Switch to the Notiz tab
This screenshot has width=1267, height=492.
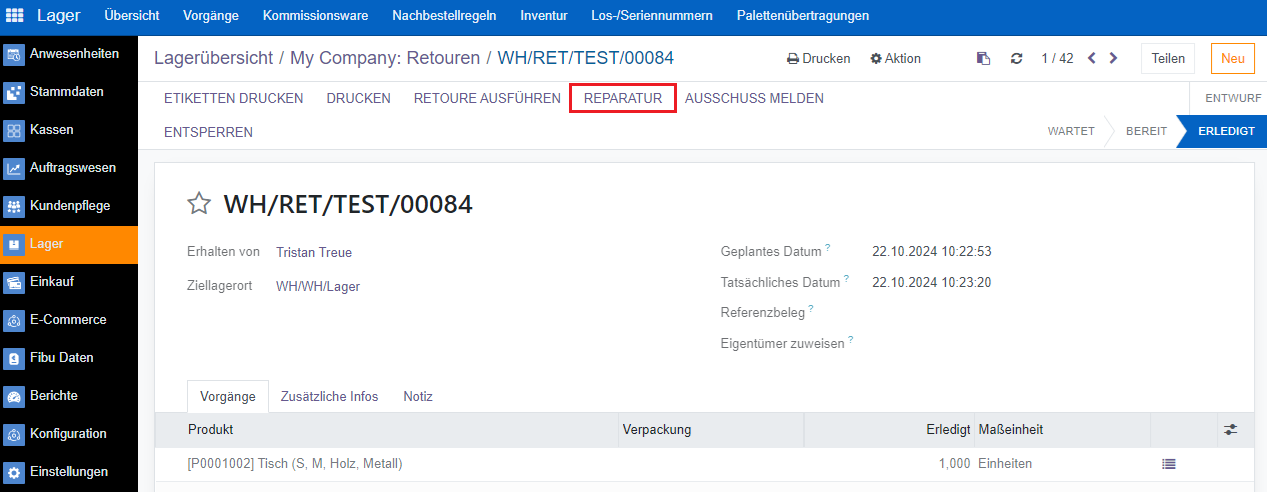coord(418,397)
